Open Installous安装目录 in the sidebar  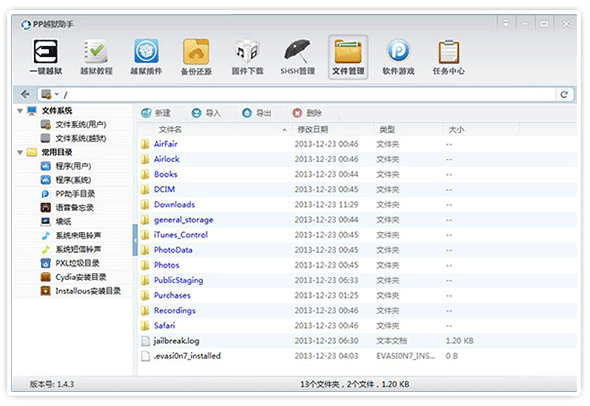81,291
